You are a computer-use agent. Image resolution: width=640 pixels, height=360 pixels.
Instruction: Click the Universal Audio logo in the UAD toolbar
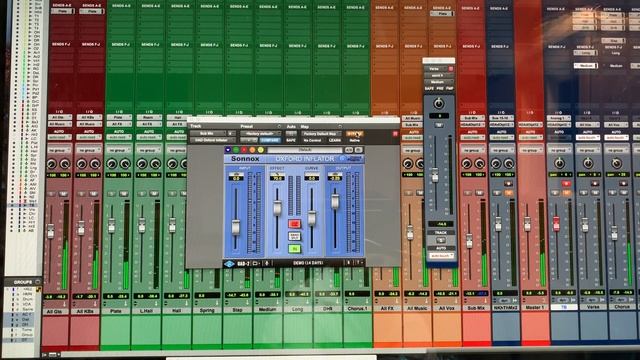[229, 264]
